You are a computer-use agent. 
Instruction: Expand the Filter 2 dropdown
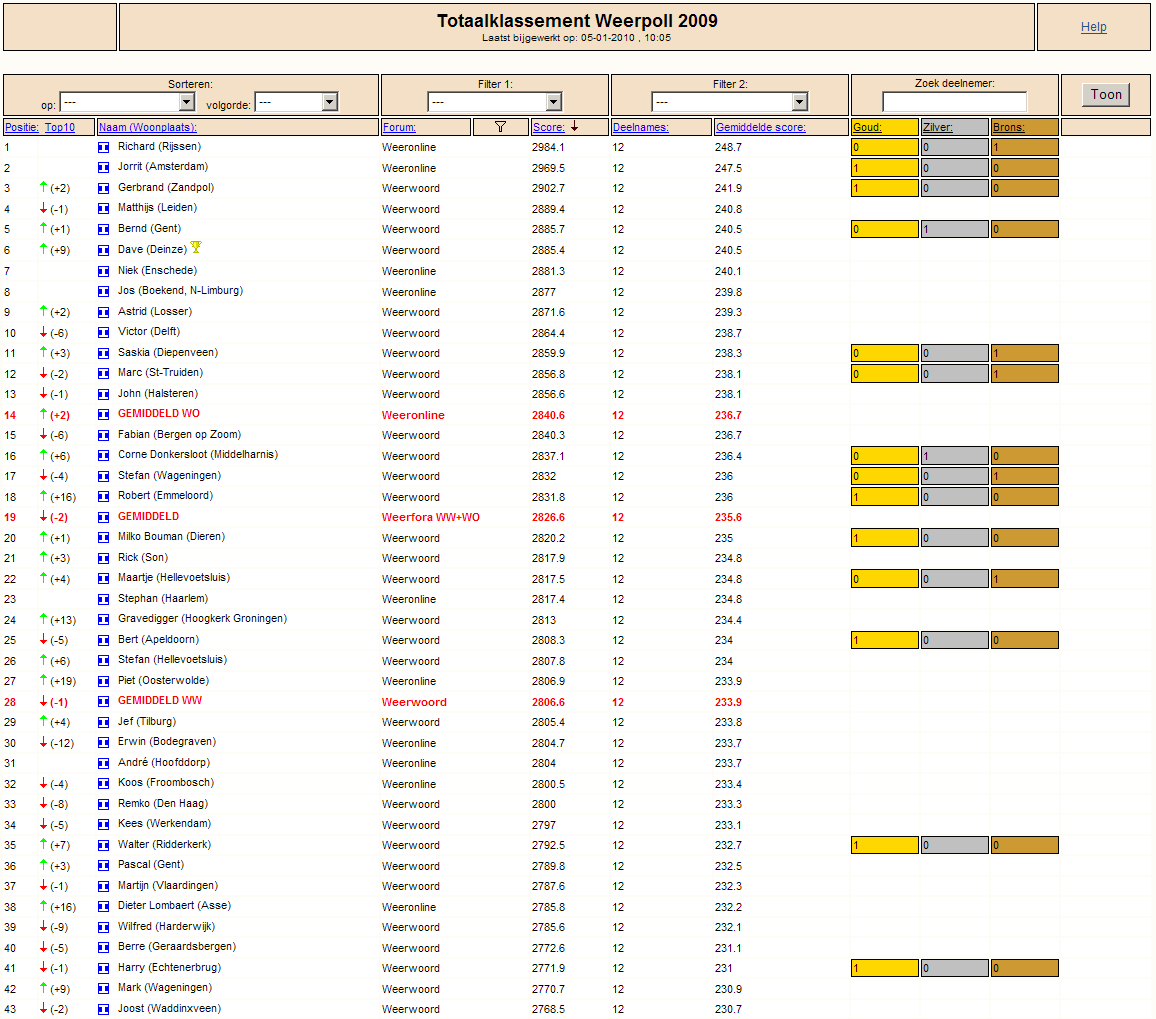pos(729,102)
